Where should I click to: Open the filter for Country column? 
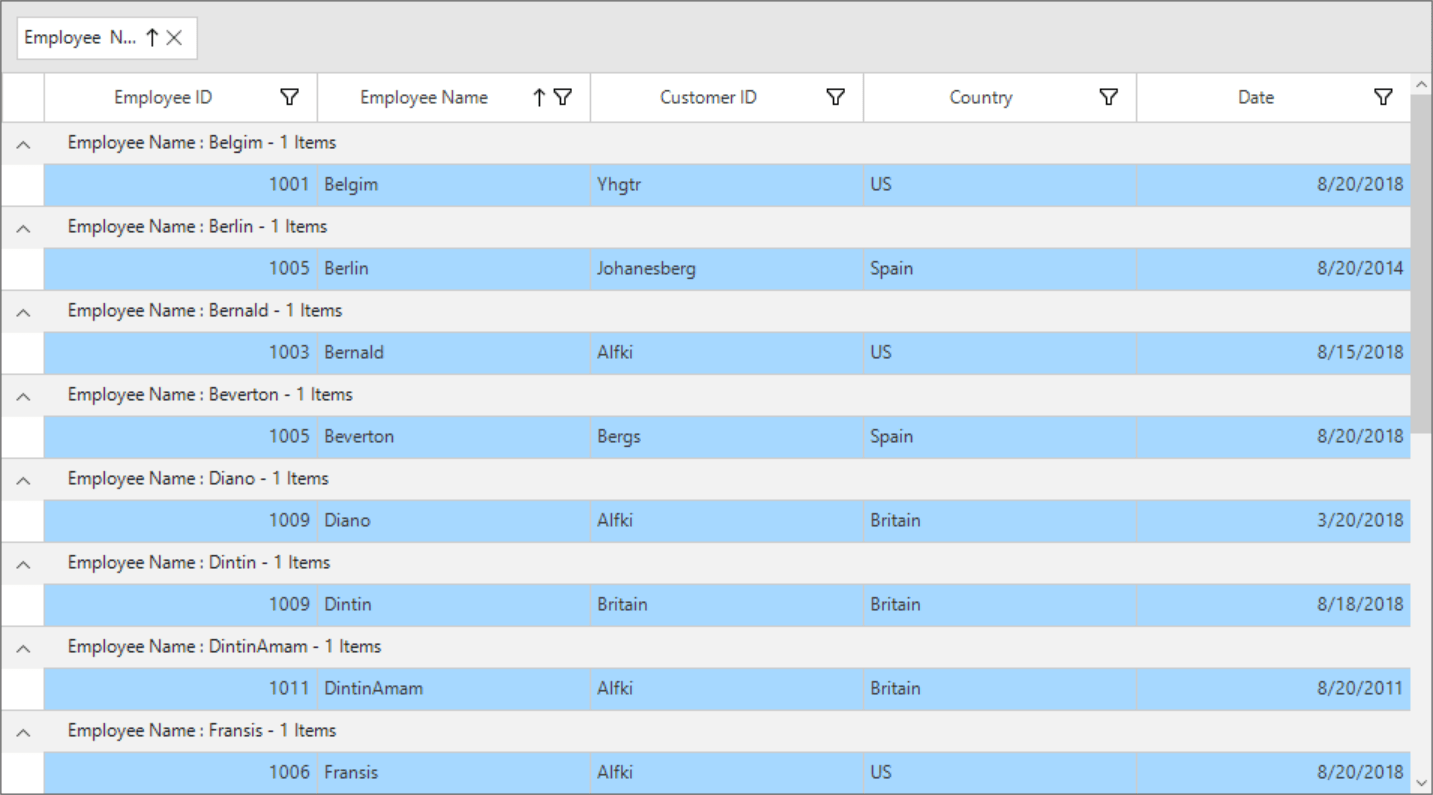click(x=1108, y=96)
